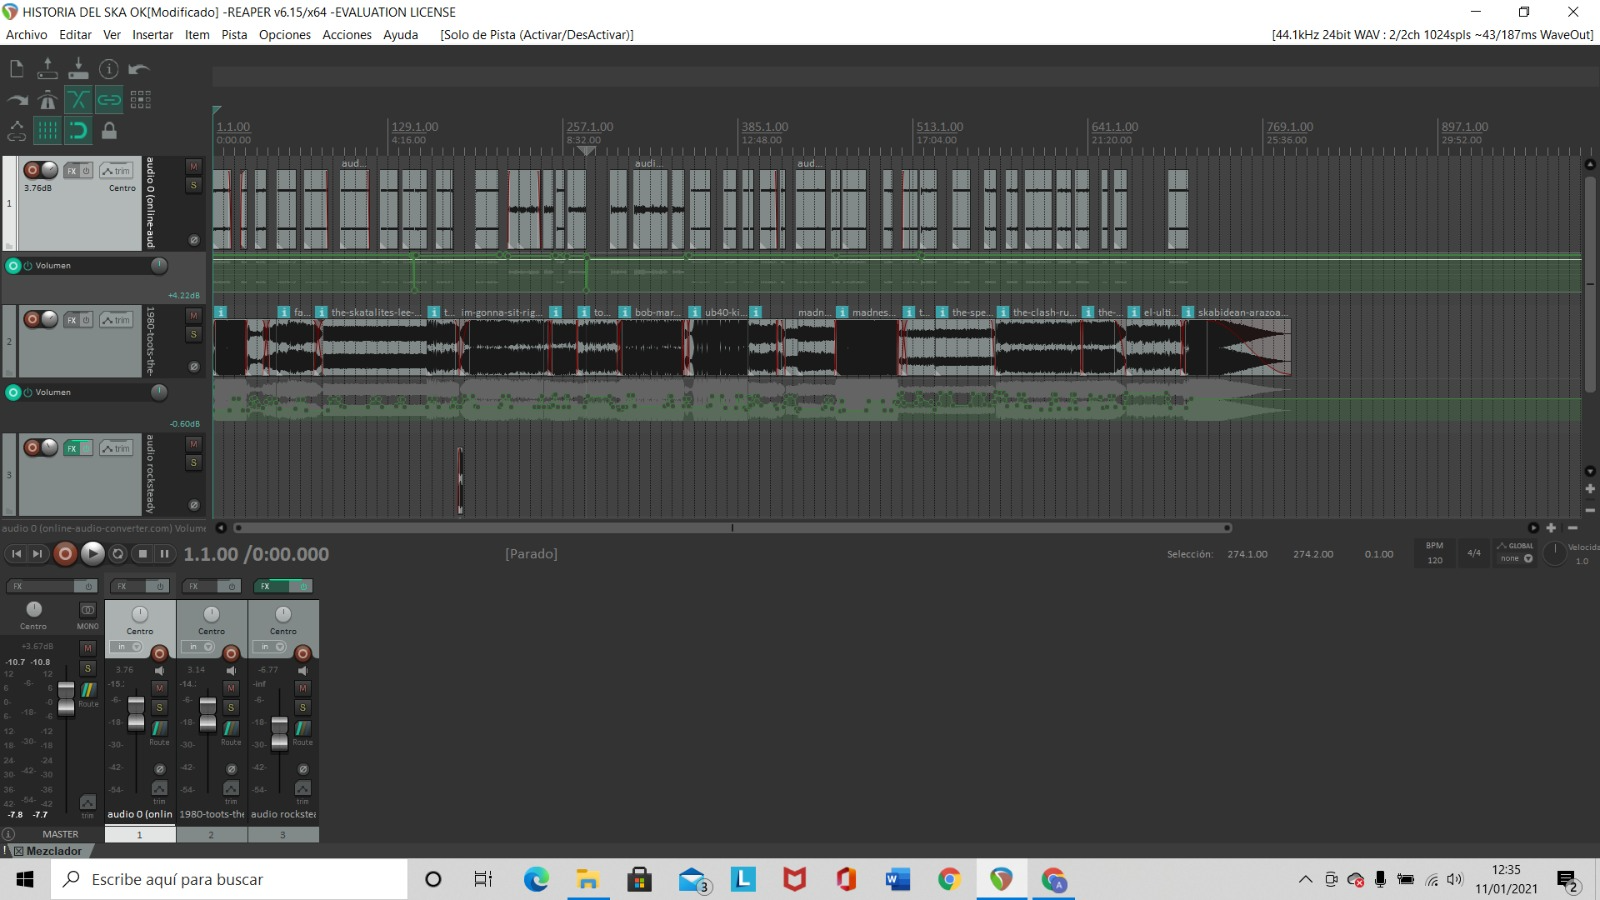Click the New Project toolbar icon
Screen dimensions: 1600x900
(x=17, y=69)
